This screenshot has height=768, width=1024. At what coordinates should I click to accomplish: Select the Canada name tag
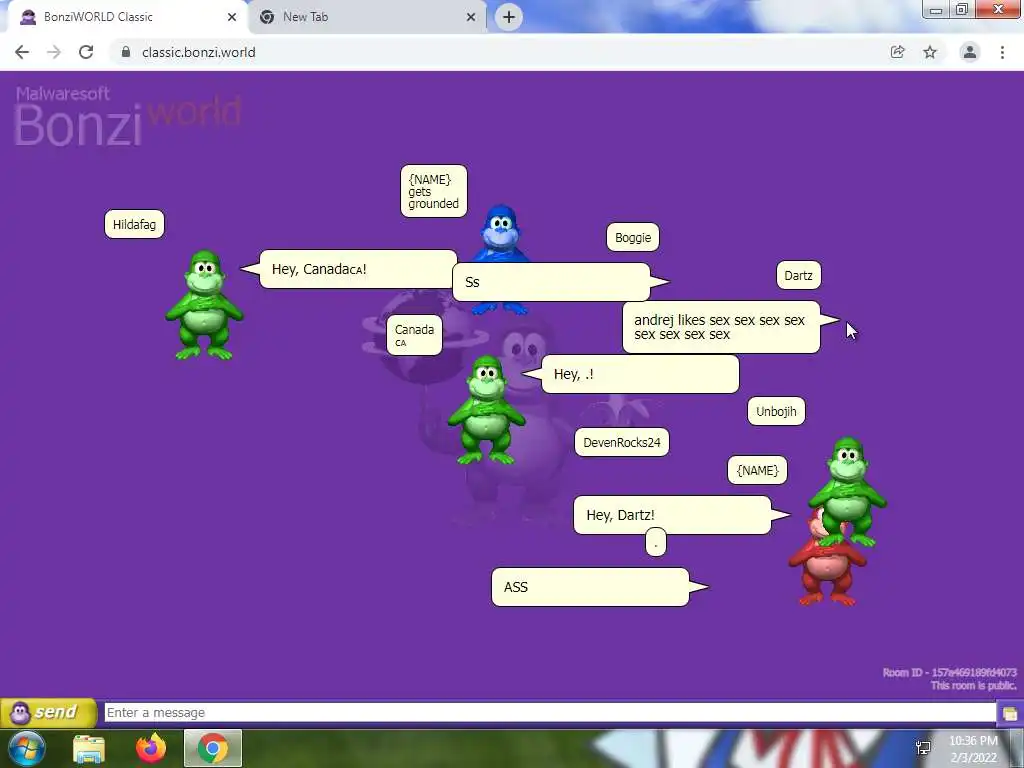click(414, 335)
